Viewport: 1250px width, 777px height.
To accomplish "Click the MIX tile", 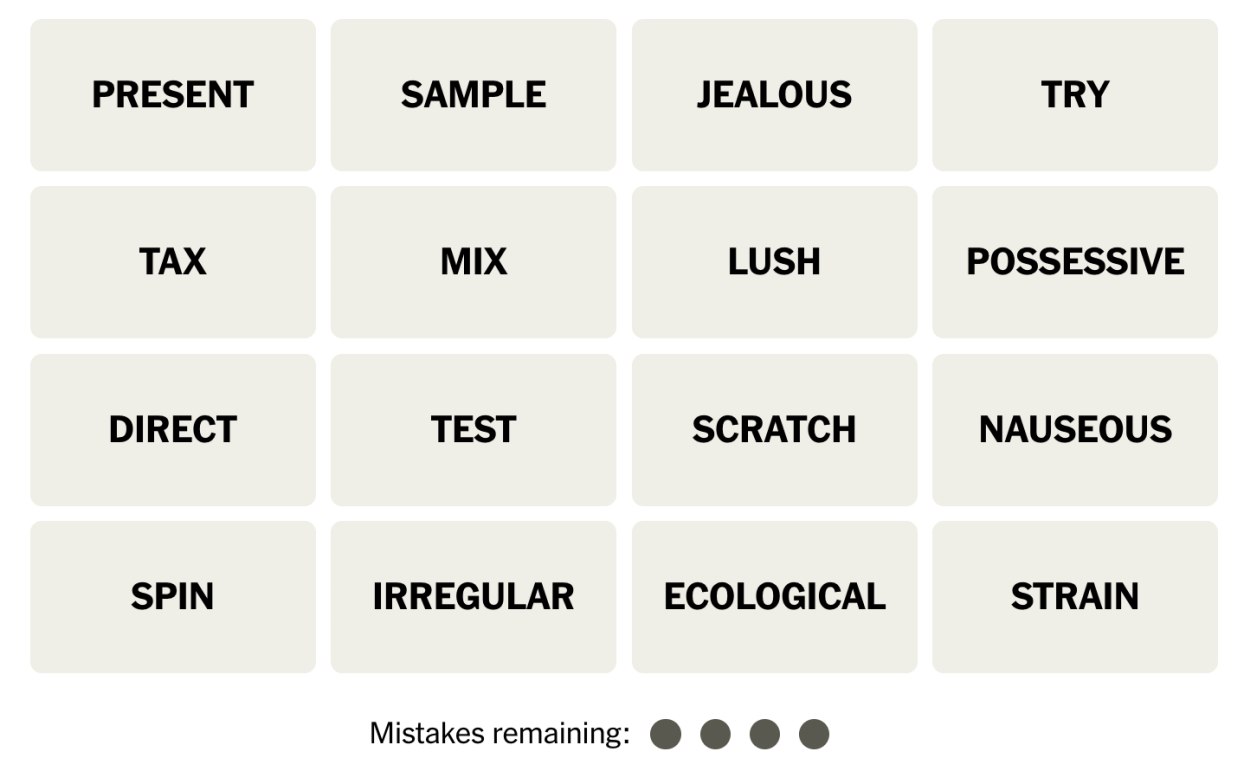I will (474, 262).
